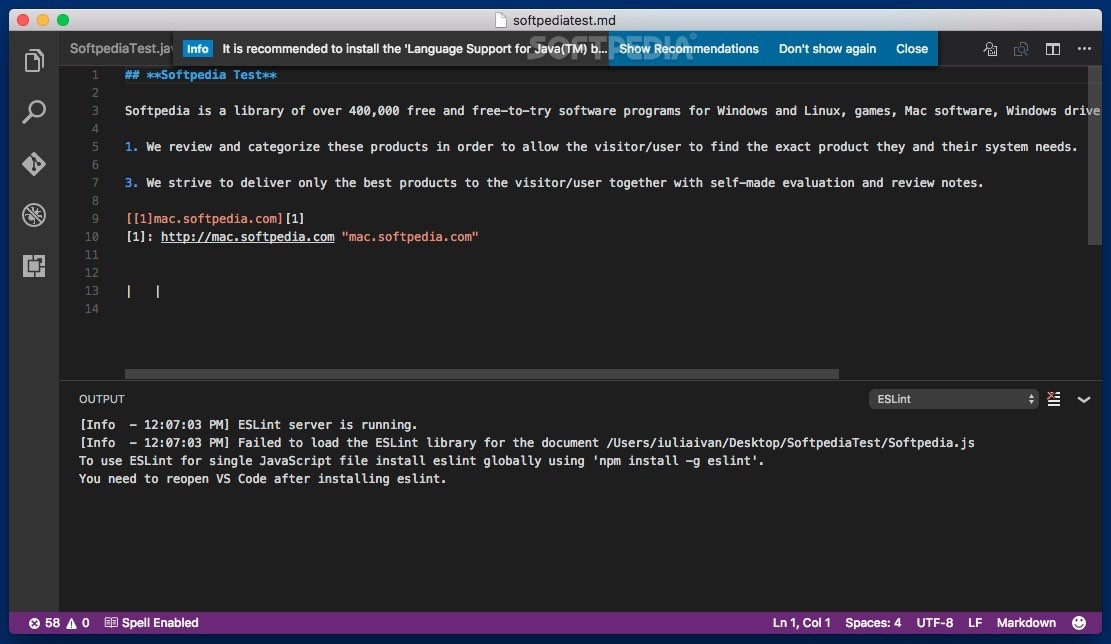
Task: Click the text 'ESLint server is running.'
Action: click(327, 424)
